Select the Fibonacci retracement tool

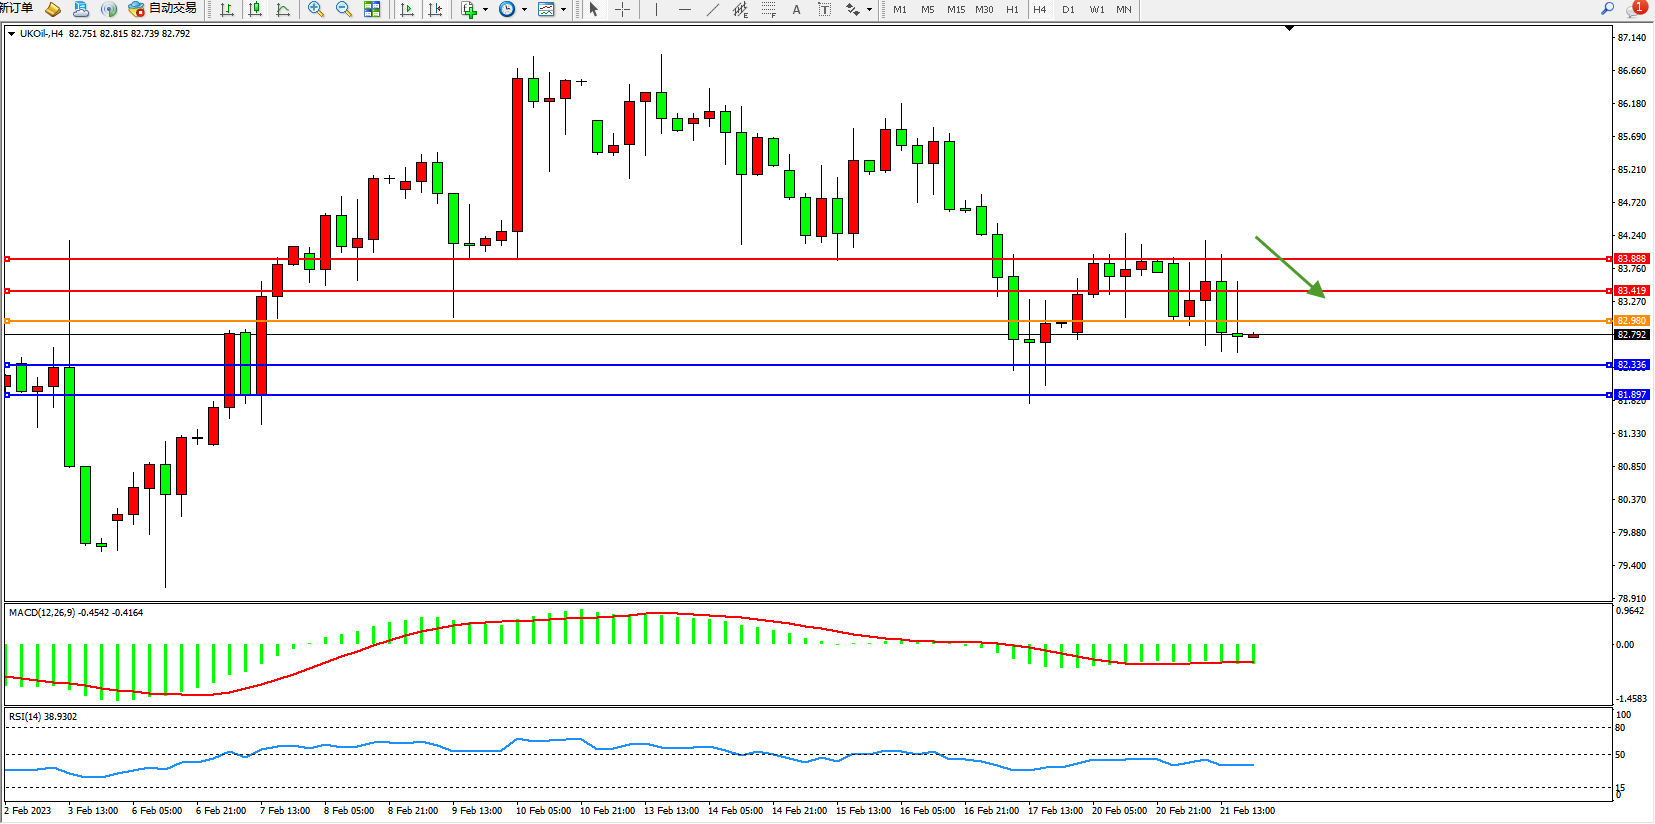pos(768,10)
